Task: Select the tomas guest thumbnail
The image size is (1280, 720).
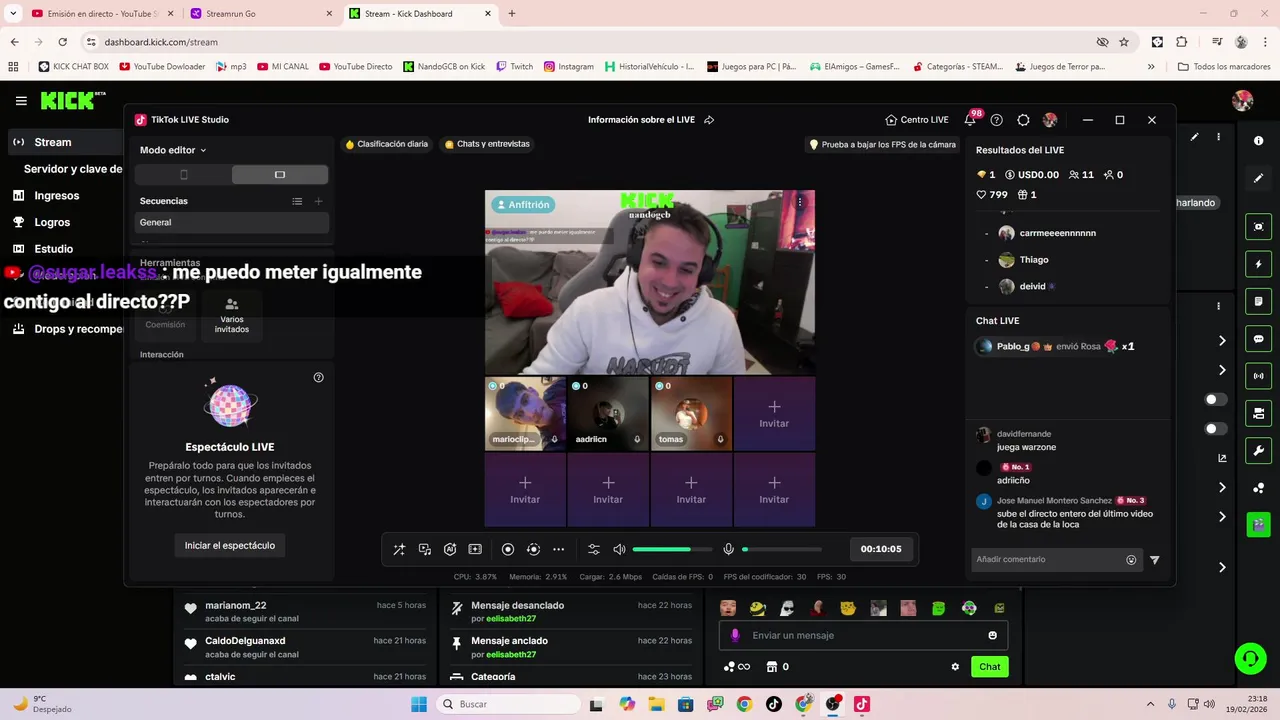Action: coord(691,412)
